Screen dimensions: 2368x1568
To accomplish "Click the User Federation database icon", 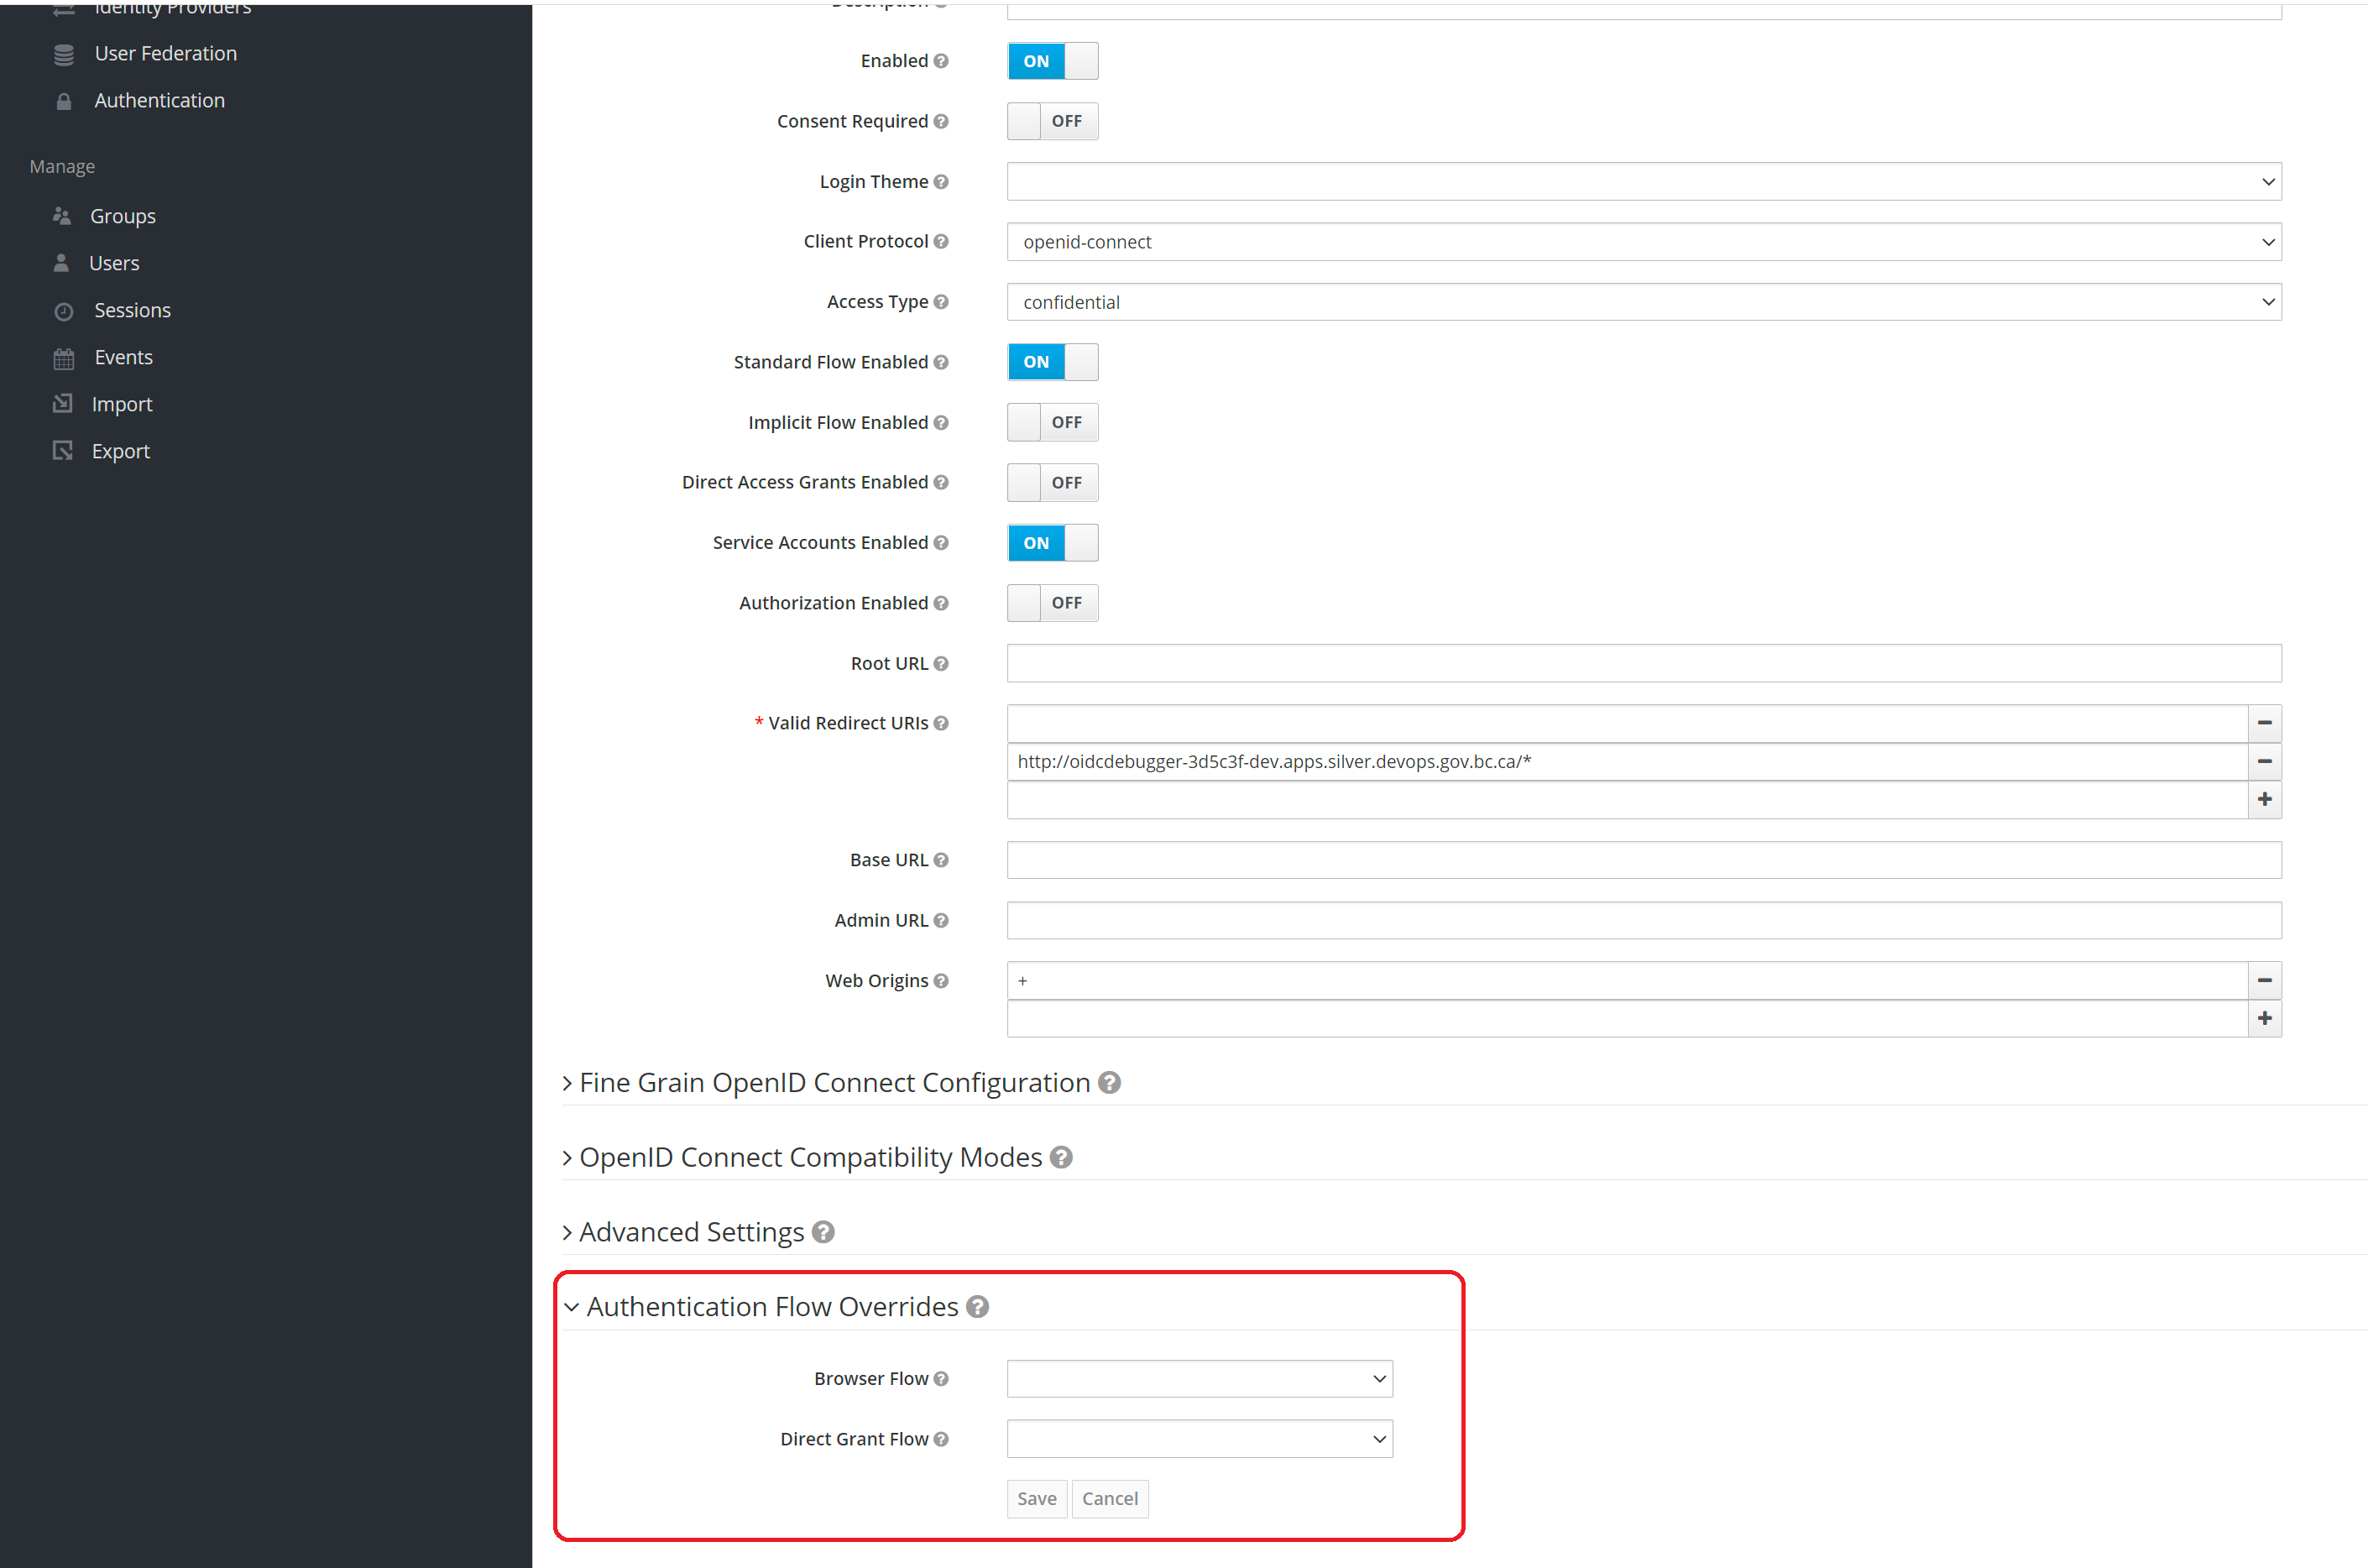I will [64, 55].
